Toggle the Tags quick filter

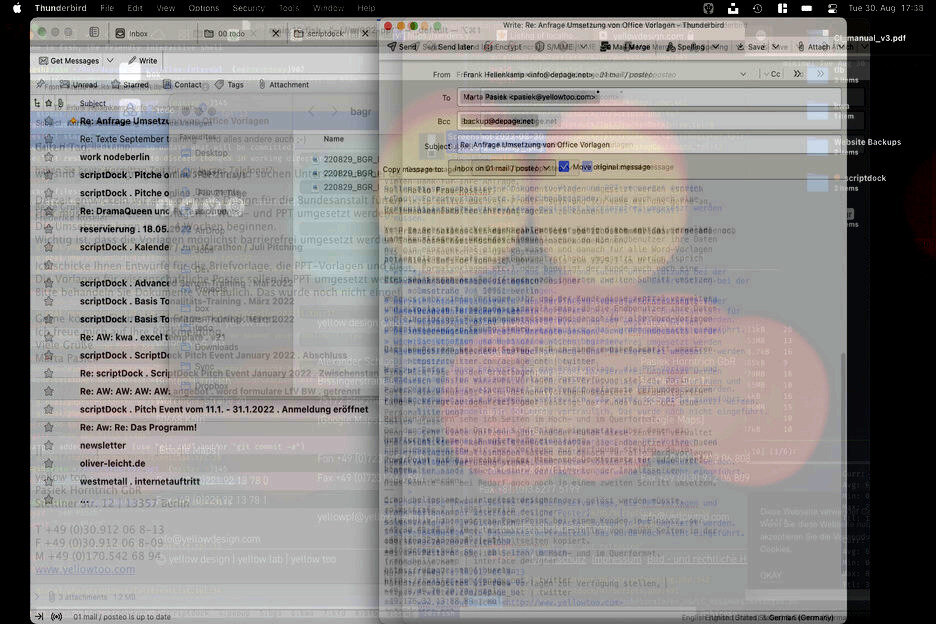click(x=229, y=85)
